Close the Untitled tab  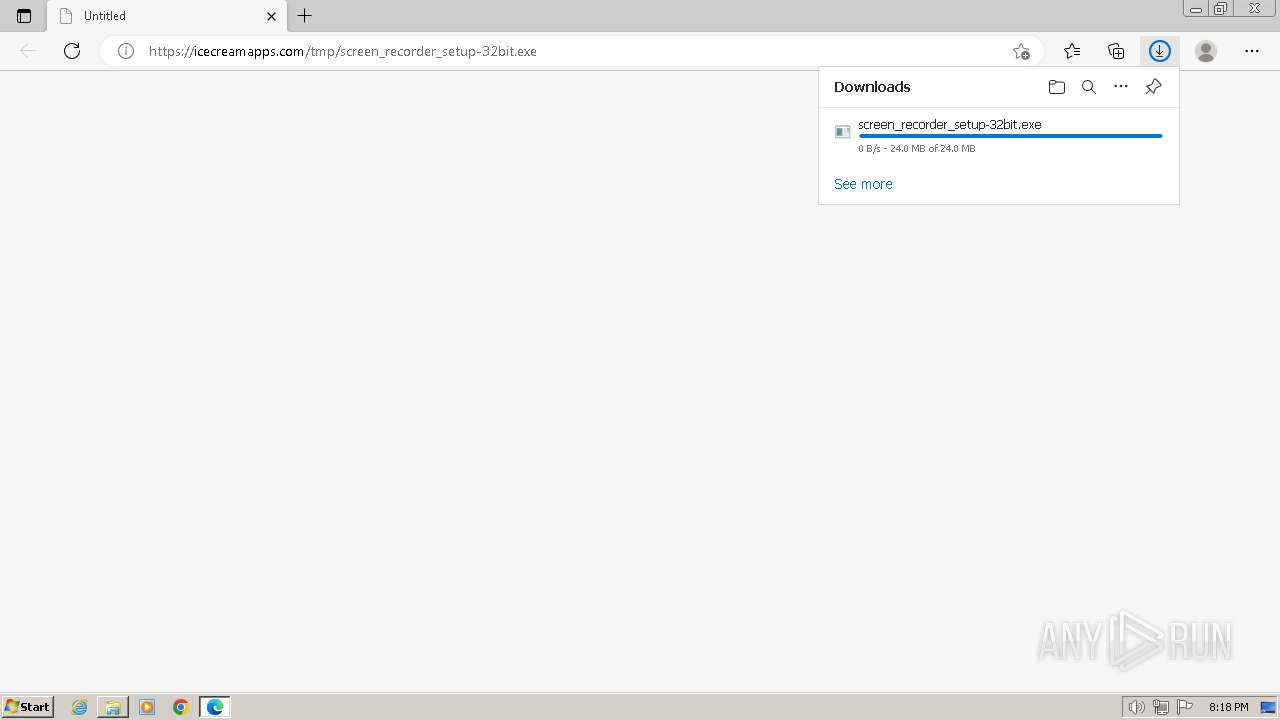271,16
